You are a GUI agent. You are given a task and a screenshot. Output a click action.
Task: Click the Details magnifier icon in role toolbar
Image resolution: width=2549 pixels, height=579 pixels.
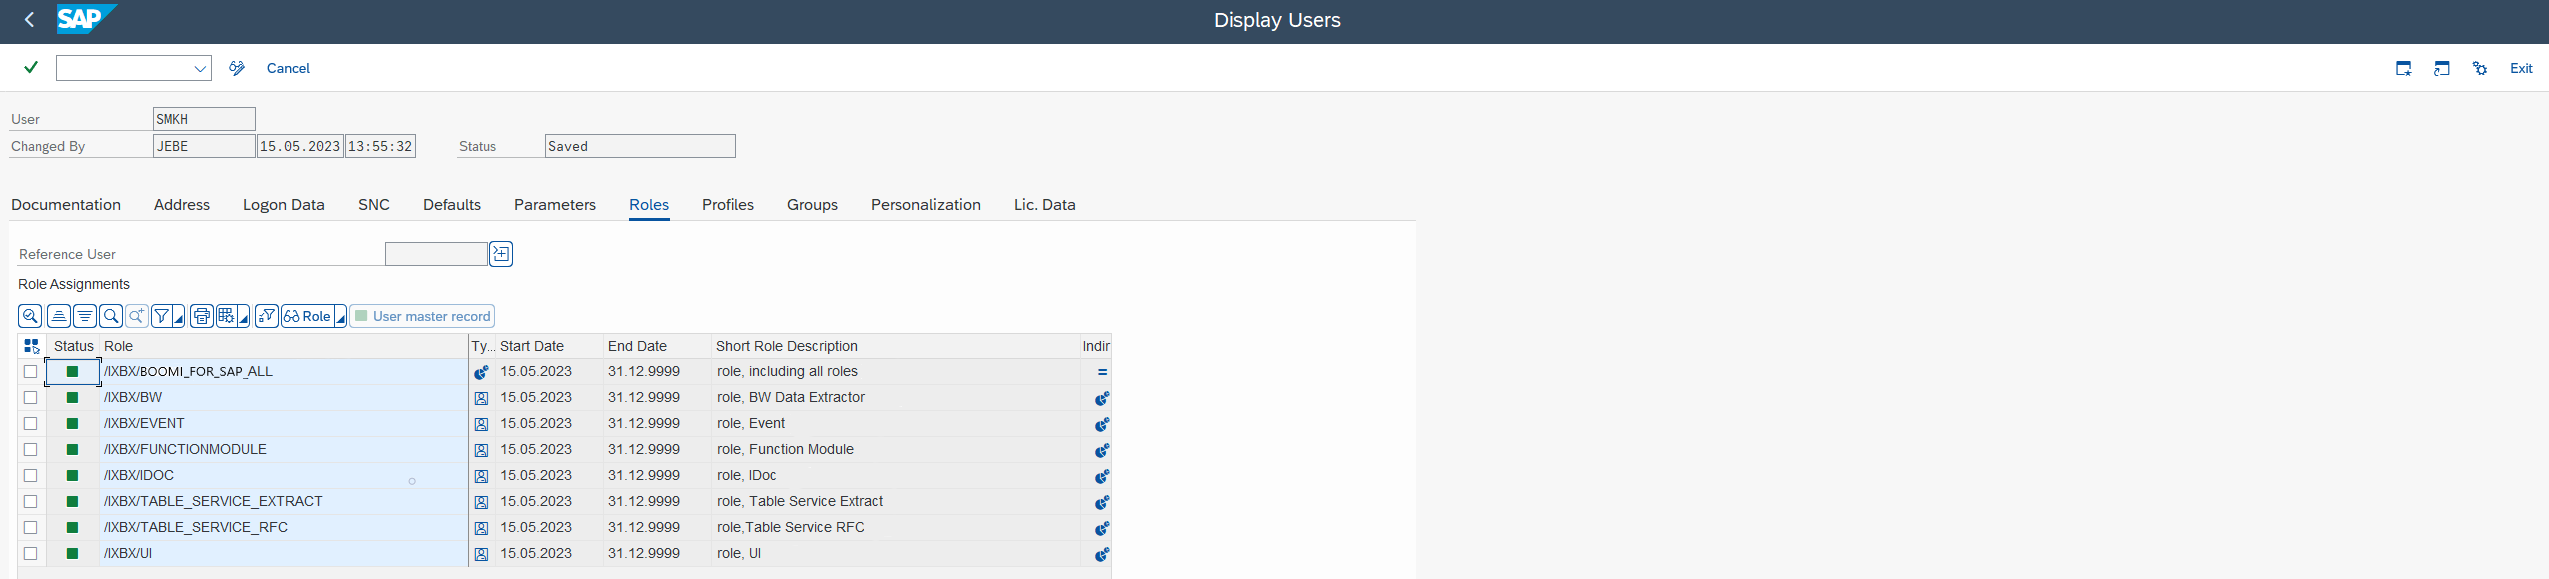tap(30, 316)
